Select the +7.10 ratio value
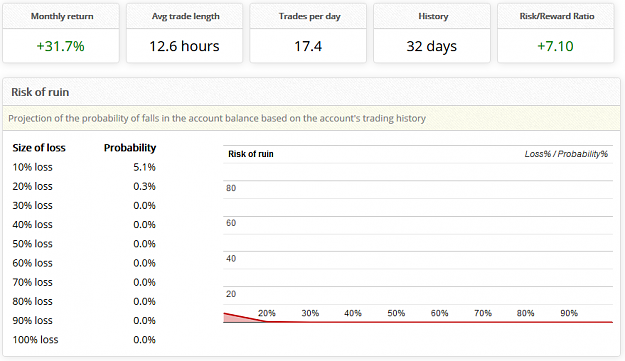The width and height of the screenshot is (625, 361). click(x=555, y=46)
